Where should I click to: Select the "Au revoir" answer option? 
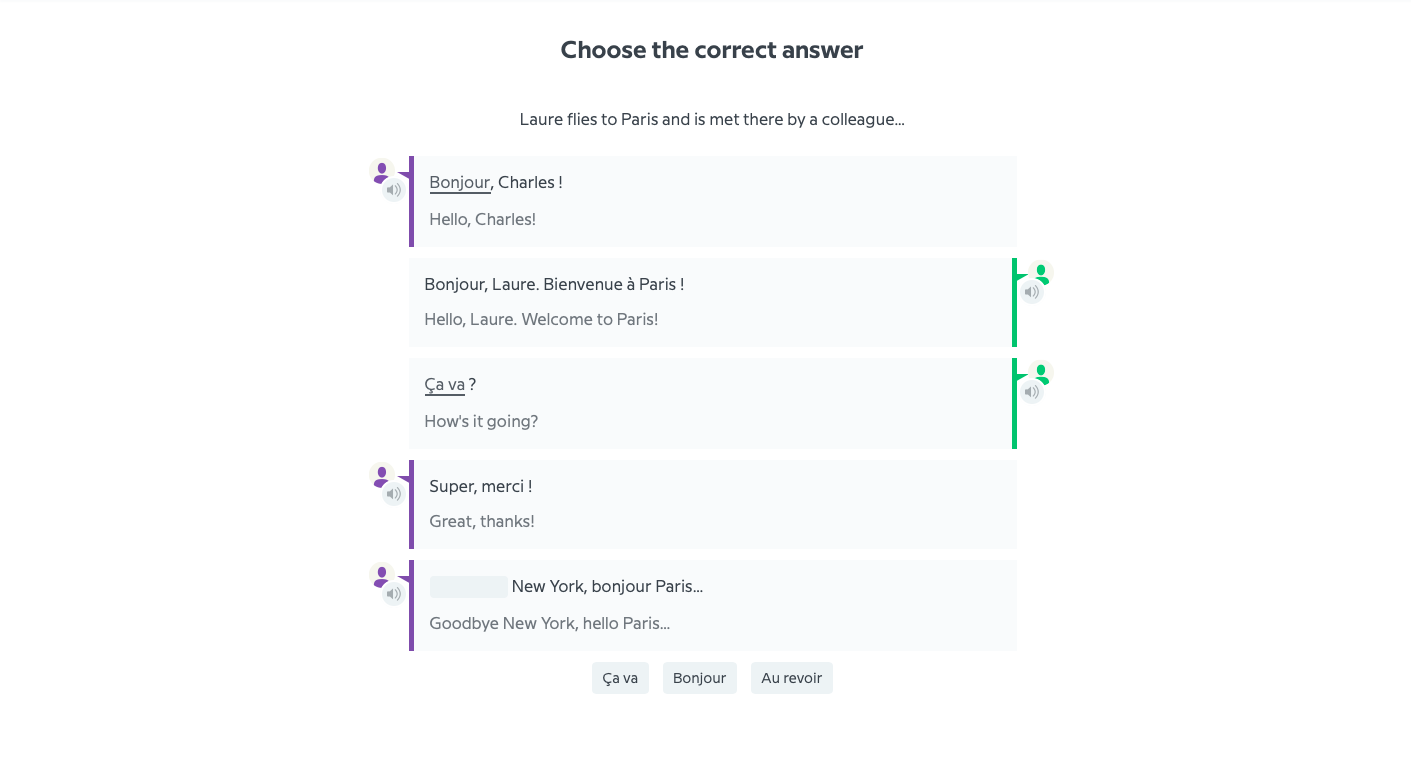tap(791, 678)
